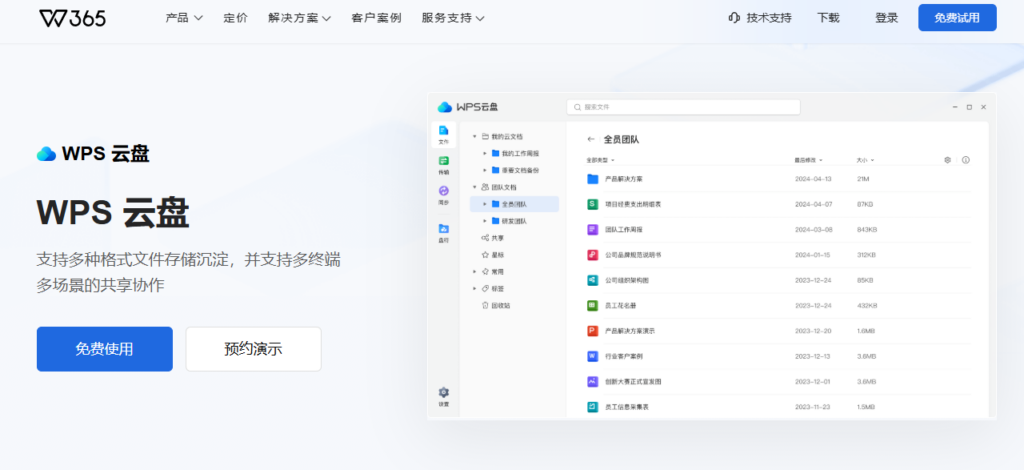
Task: Click the 免费试用 button in header
Action: [957, 18]
